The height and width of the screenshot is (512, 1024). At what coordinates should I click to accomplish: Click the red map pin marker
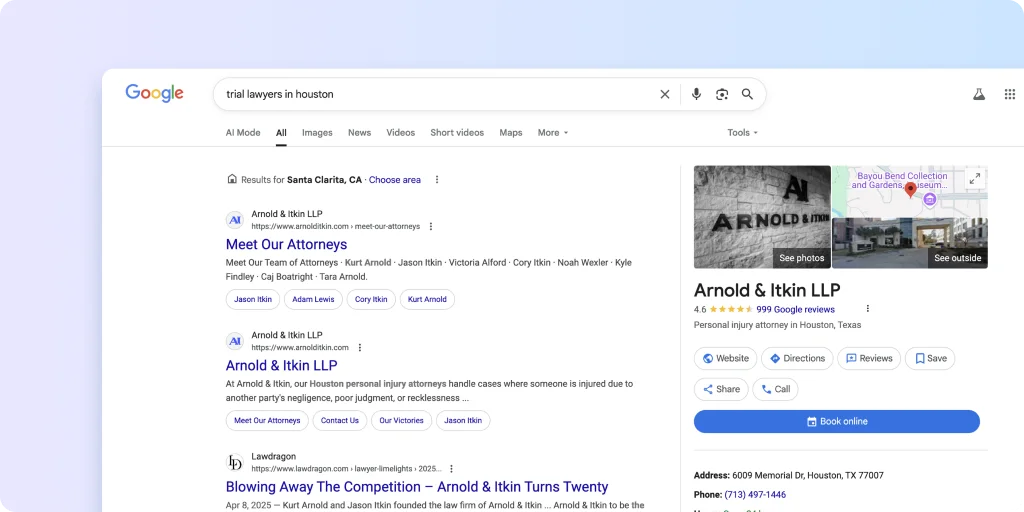910,190
